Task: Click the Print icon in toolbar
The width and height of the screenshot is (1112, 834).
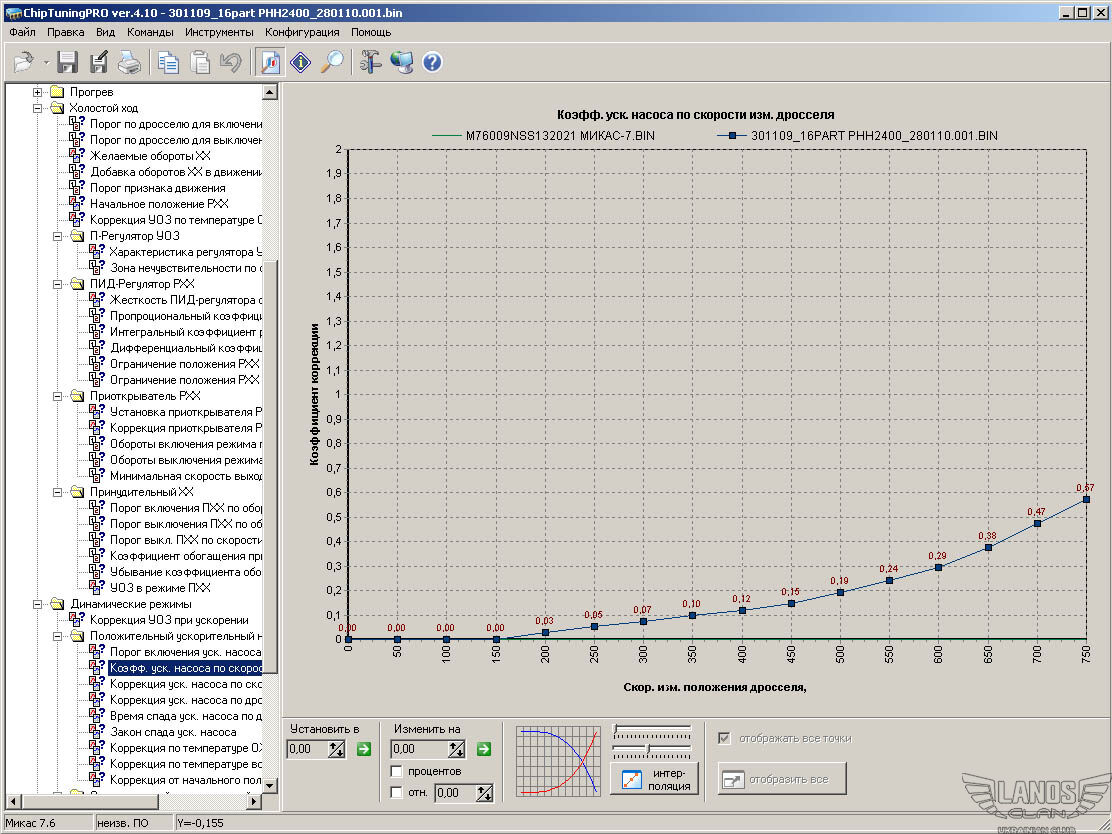Action: 130,62
